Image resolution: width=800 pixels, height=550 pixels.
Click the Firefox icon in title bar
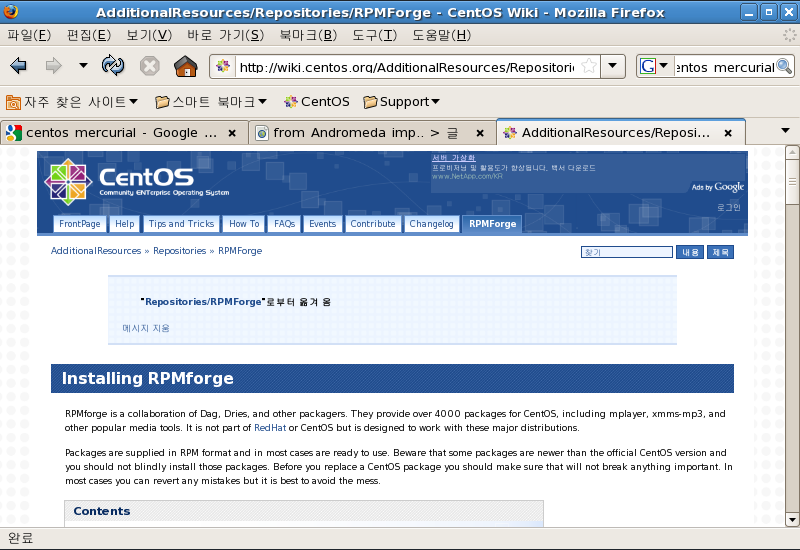pyautogui.click(x=10, y=11)
